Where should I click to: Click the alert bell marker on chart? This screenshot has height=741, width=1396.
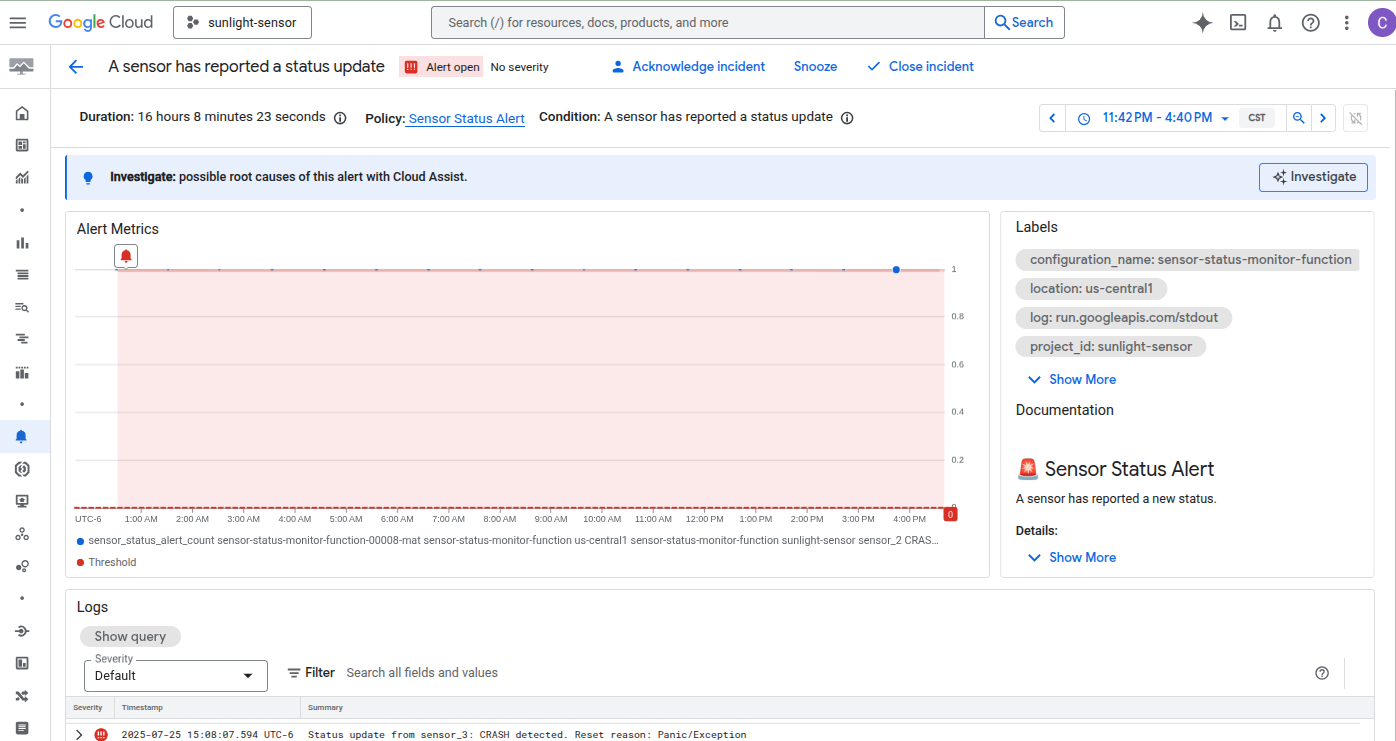pos(126,256)
